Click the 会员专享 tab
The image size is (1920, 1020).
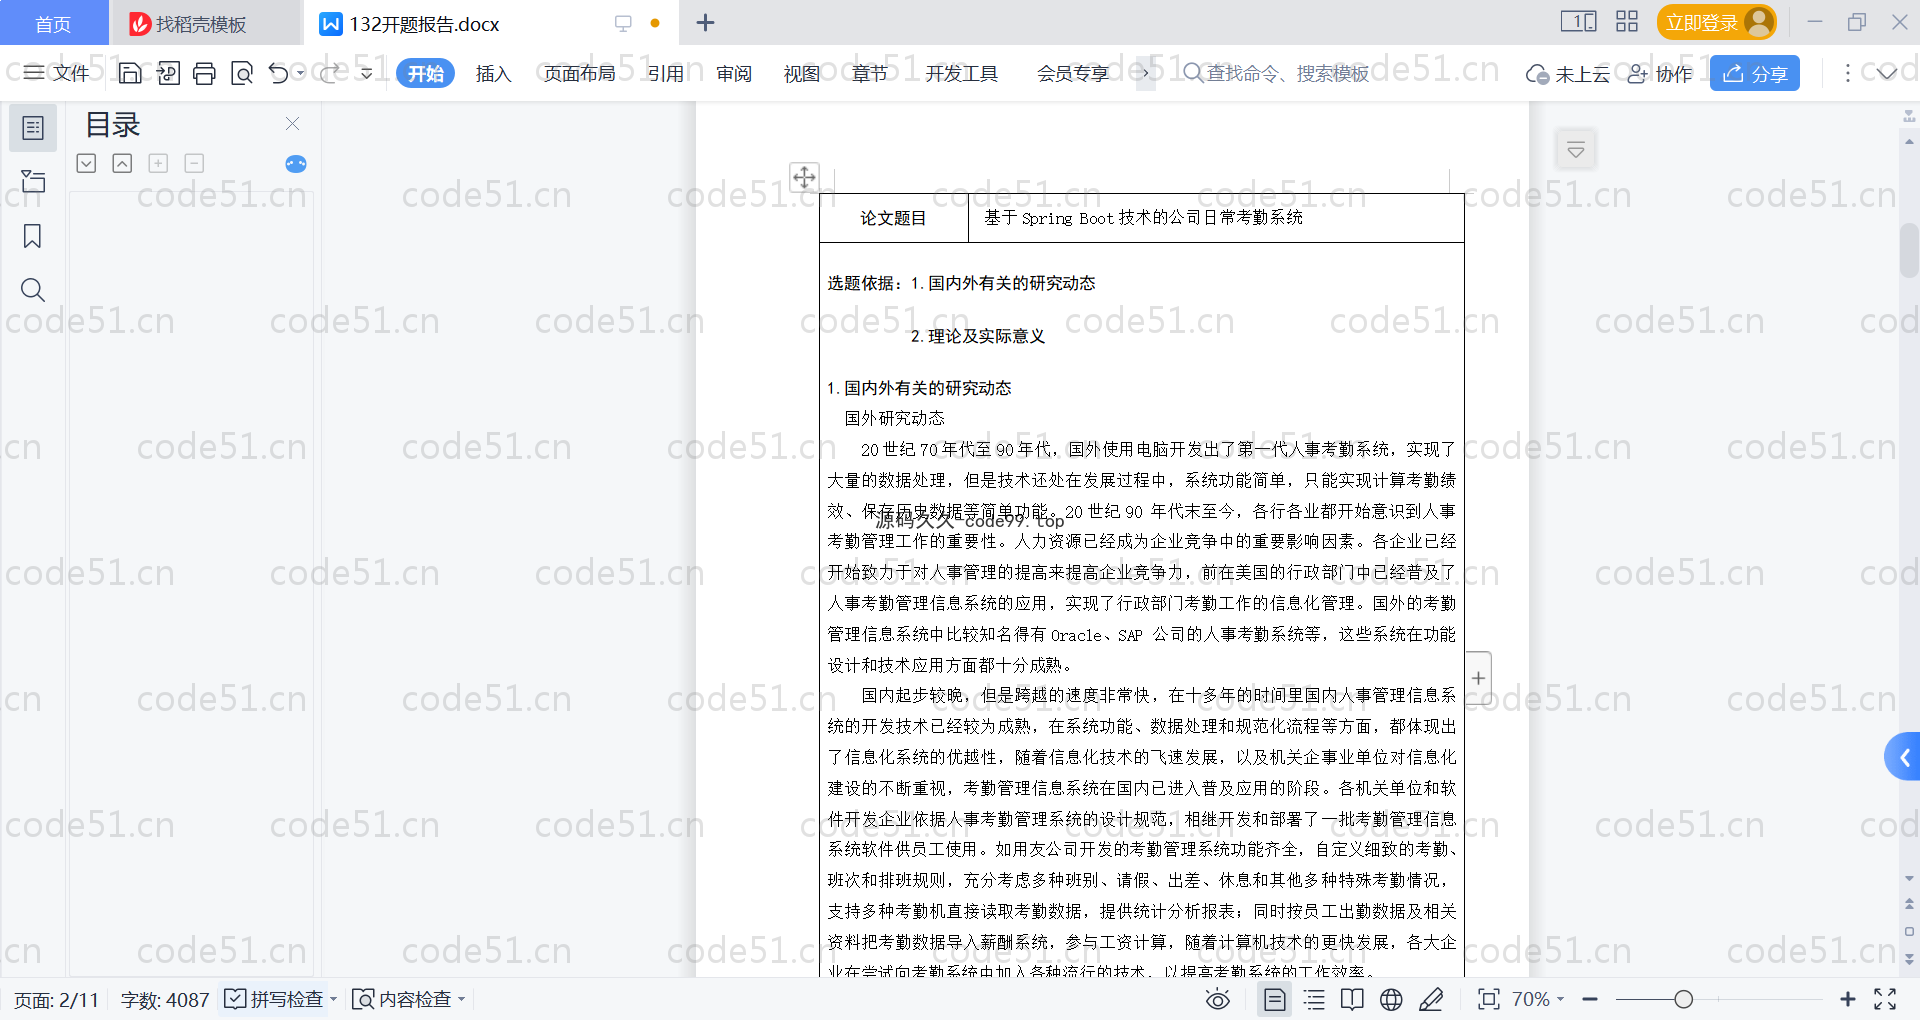(1073, 73)
